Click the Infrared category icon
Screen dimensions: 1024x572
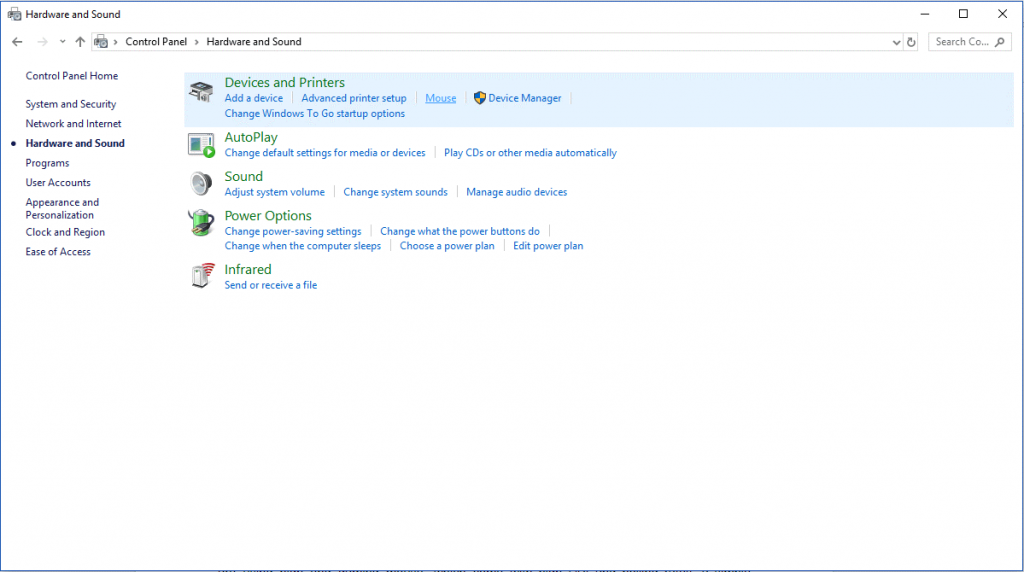point(202,276)
